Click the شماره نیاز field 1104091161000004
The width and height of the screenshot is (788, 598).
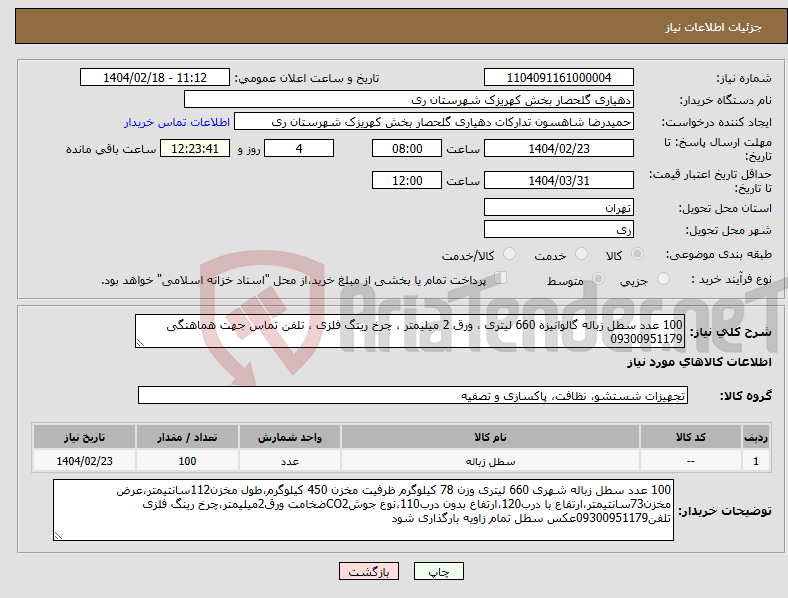[559, 77]
